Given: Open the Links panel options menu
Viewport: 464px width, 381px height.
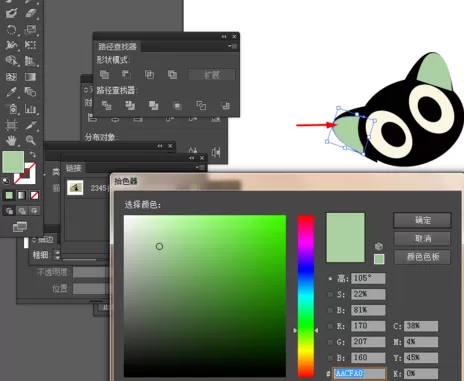Looking at the screenshot, I should (x=201, y=167).
